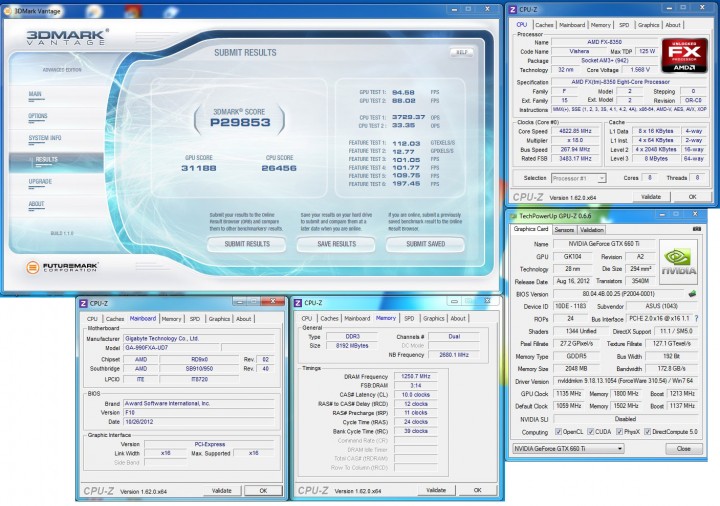
Task: Click the Help button in 3DMark
Action: (461, 52)
